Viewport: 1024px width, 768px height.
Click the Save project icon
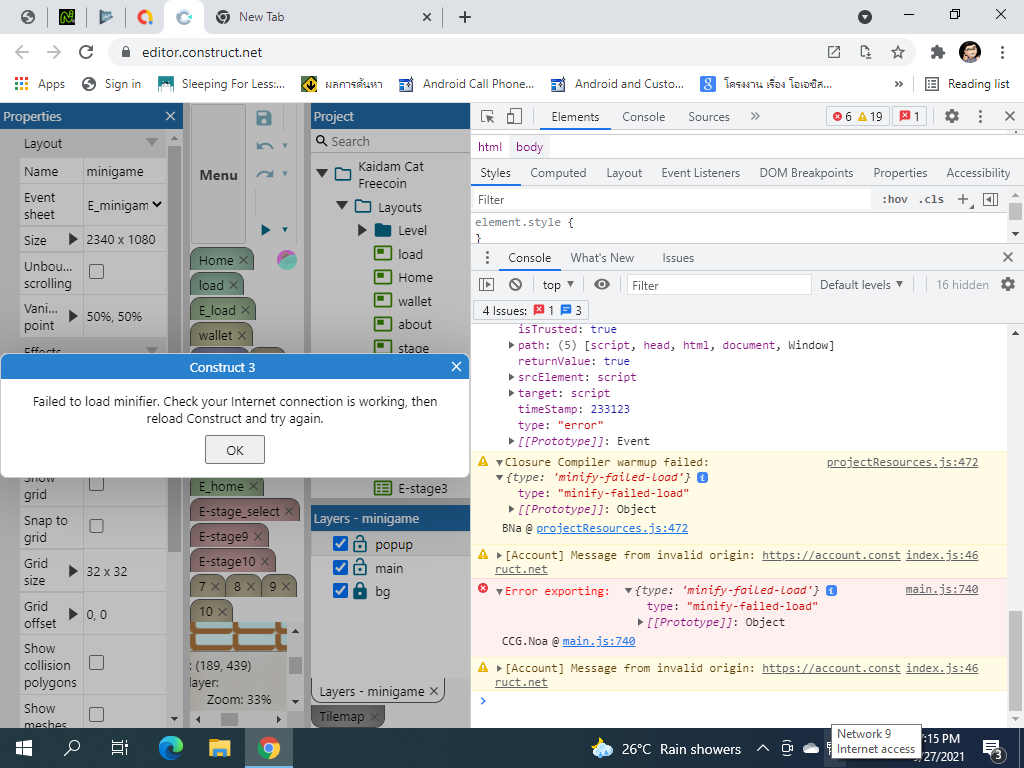[x=264, y=118]
